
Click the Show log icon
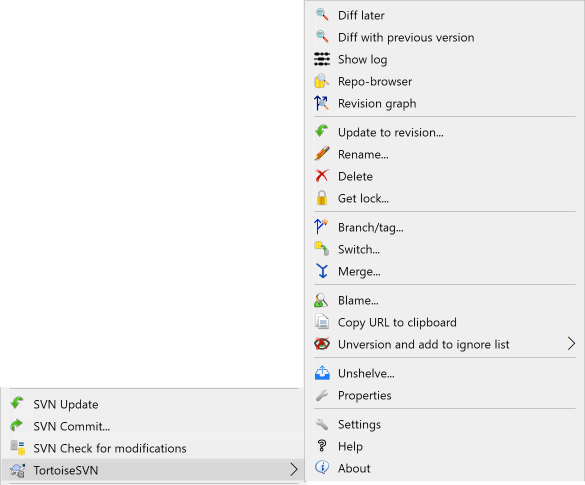coord(322,59)
